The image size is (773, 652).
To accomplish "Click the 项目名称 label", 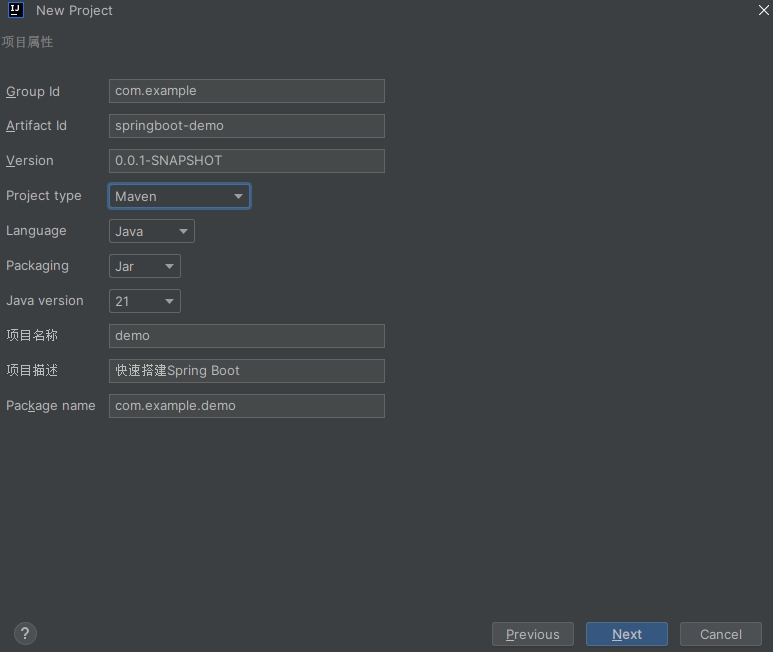I will coord(32,336).
